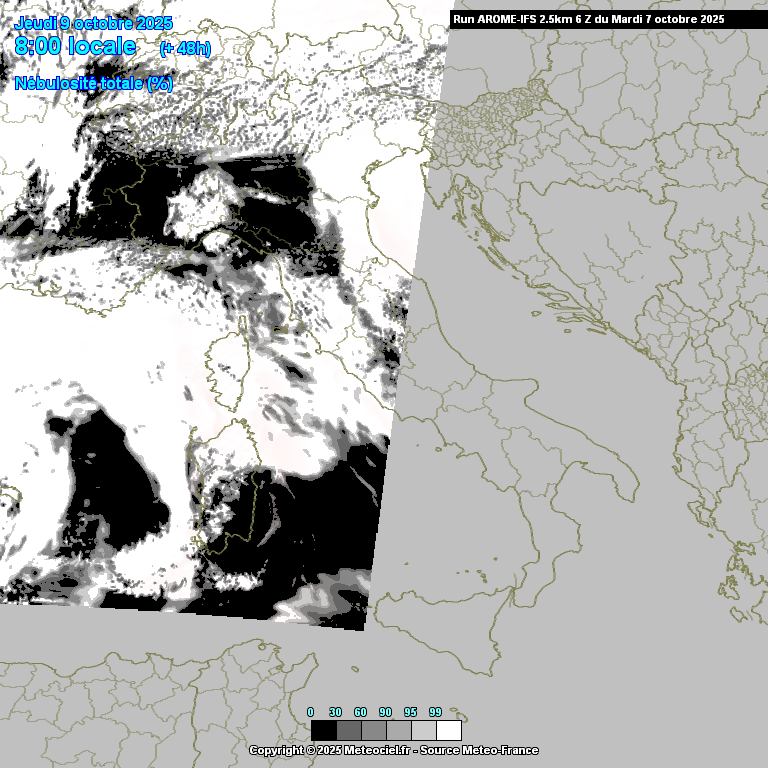This screenshot has height=768, width=768.
Task: Click the Meteociel.fr copyright text
Action: tap(329, 750)
